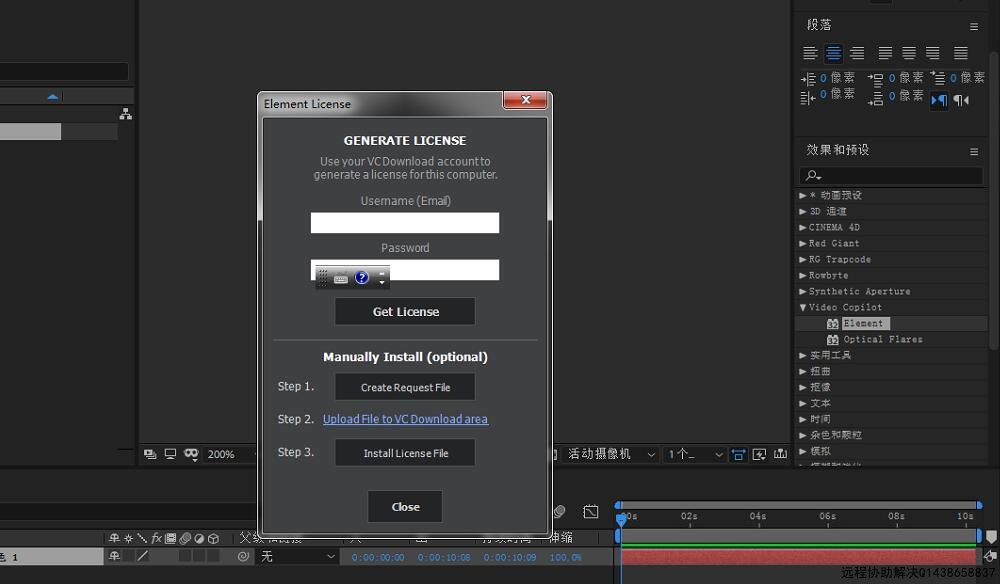Click the 04s mark on time ruler
This screenshot has width=1000, height=584.
point(758,516)
